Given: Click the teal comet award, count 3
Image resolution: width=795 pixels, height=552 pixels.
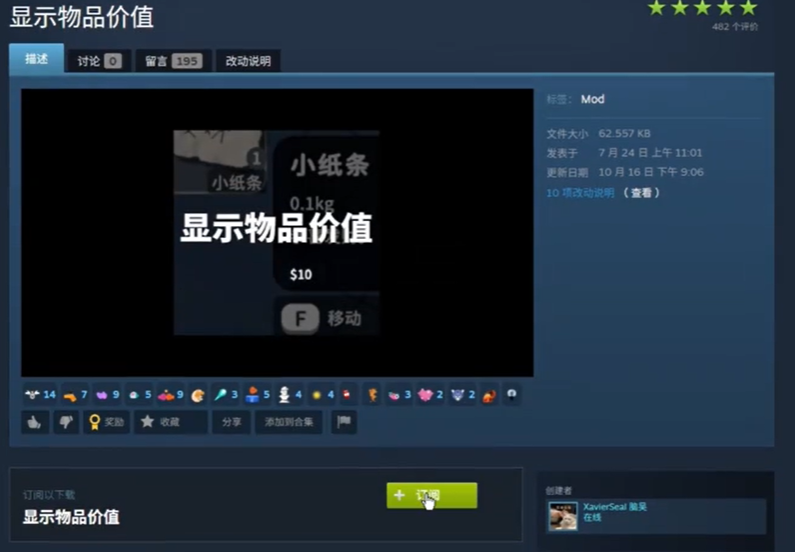Looking at the screenshot, I should click(226, 394).
